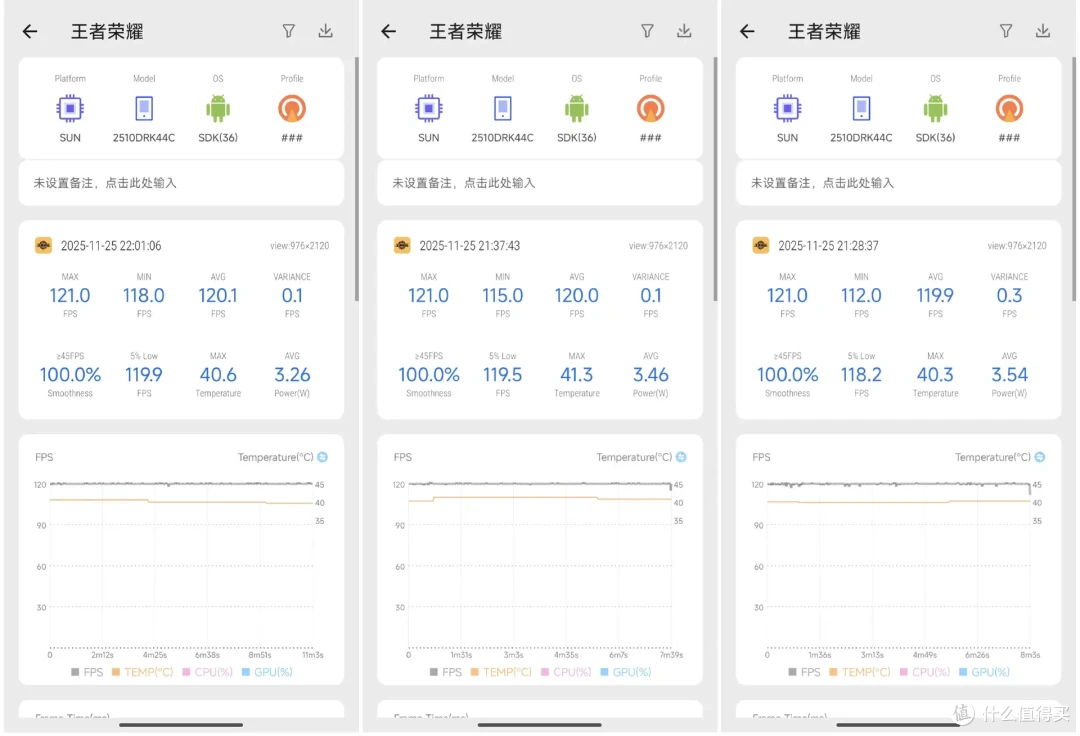
Task: Tap the SUN platform chip icon in right panel
Action: pos(787,108)
